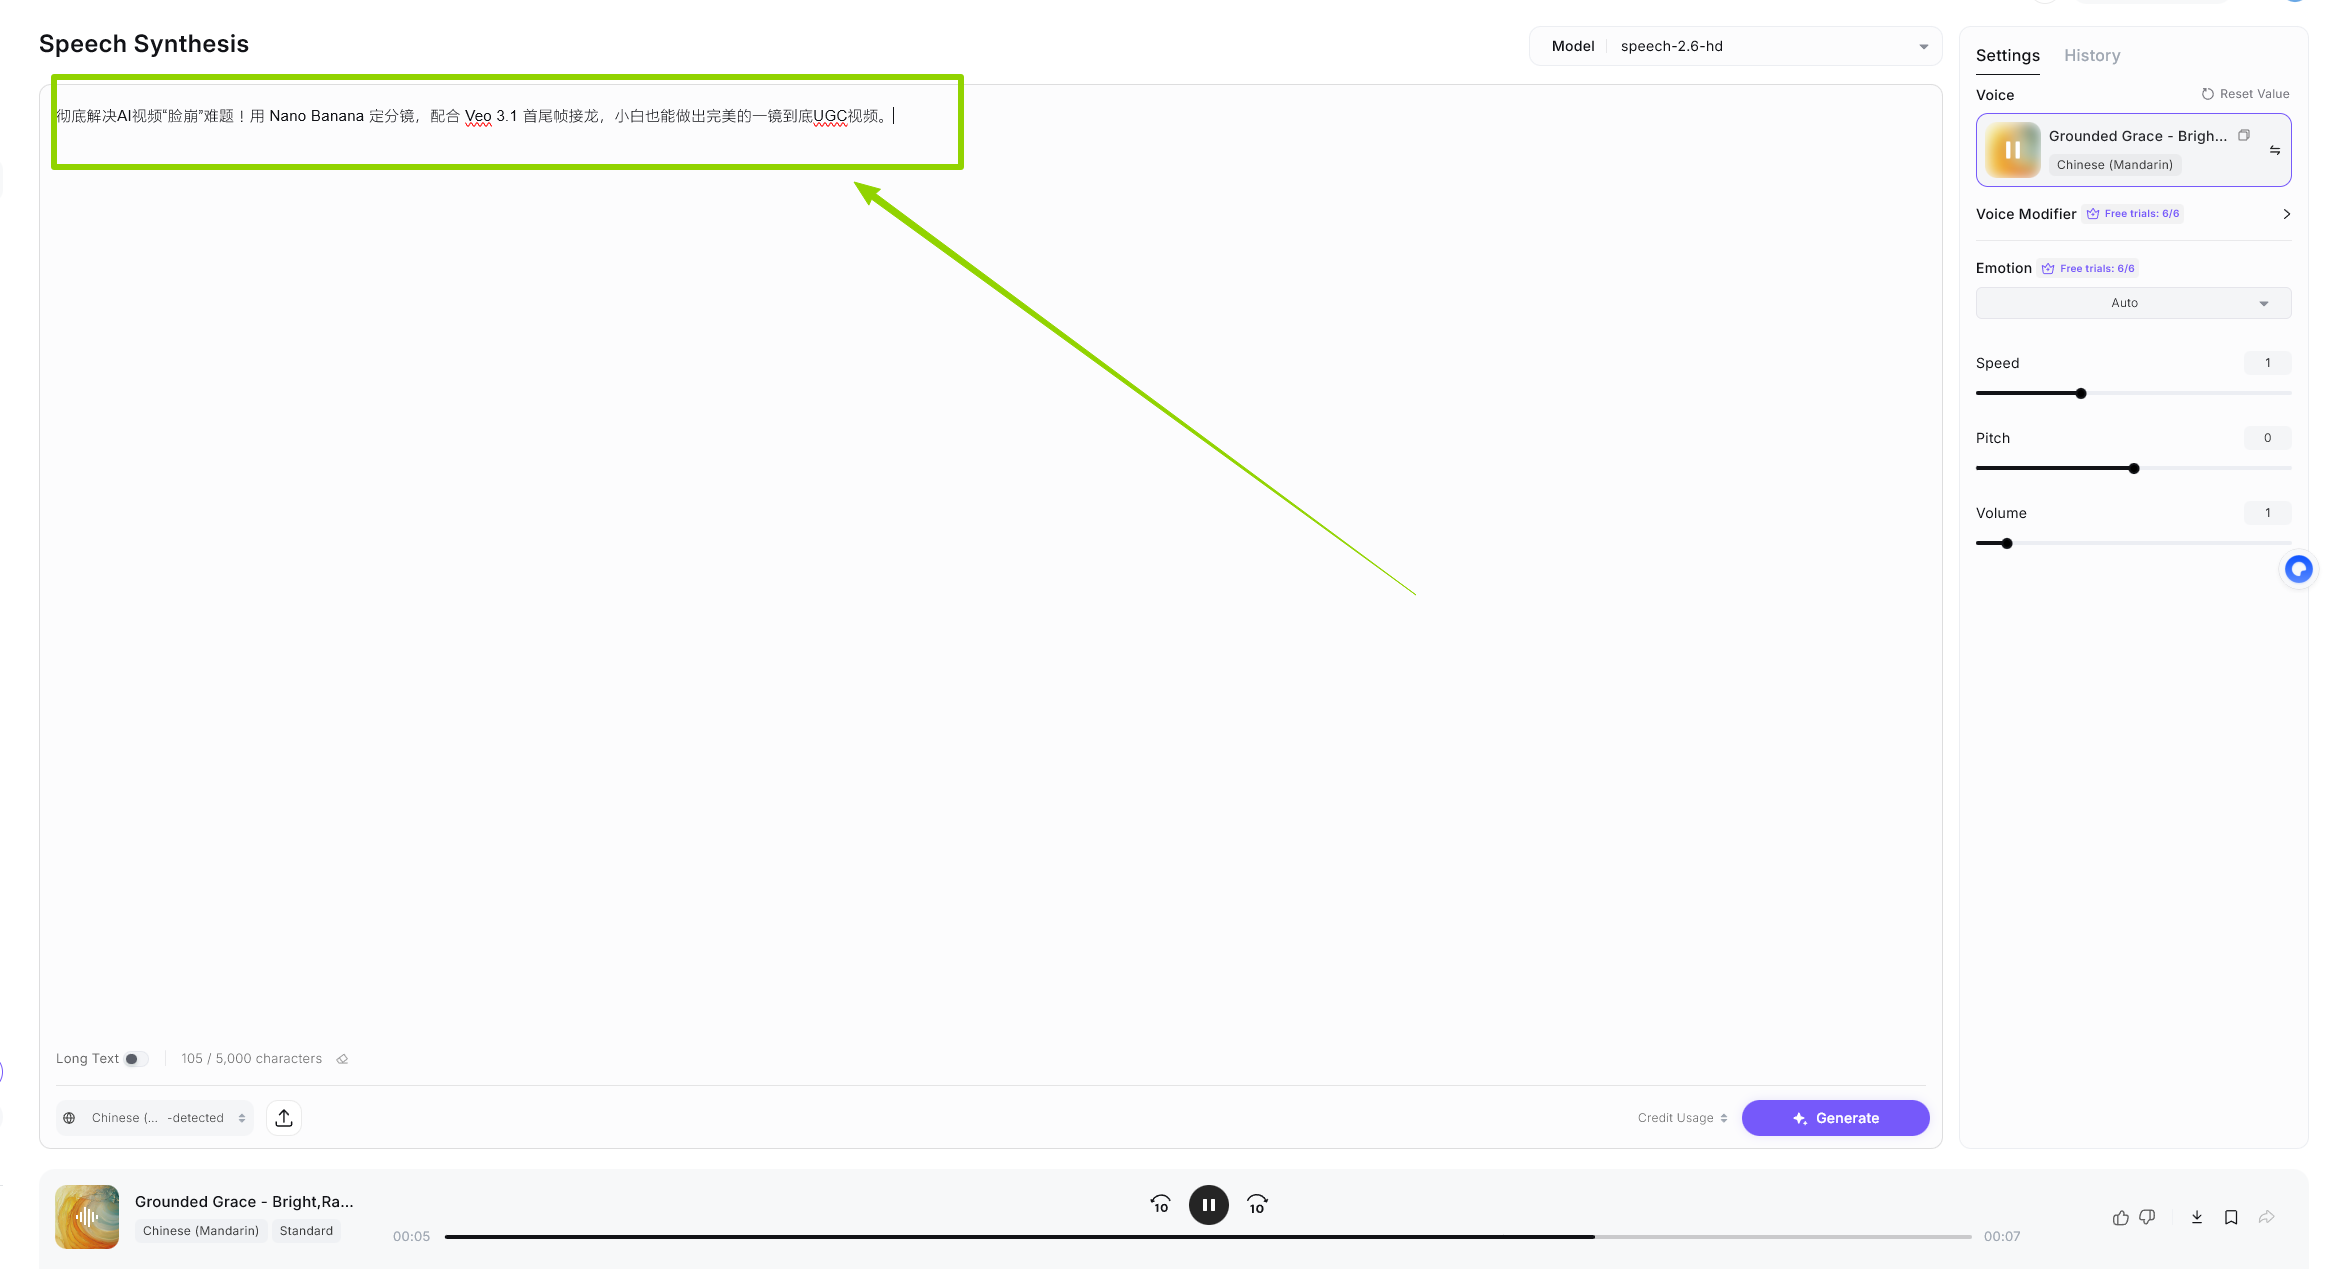Pause the Grounded Grace voice preview
The width and height of the screenshot is (2326, 1269).
pyautogui.click(x=2012, y=150)
